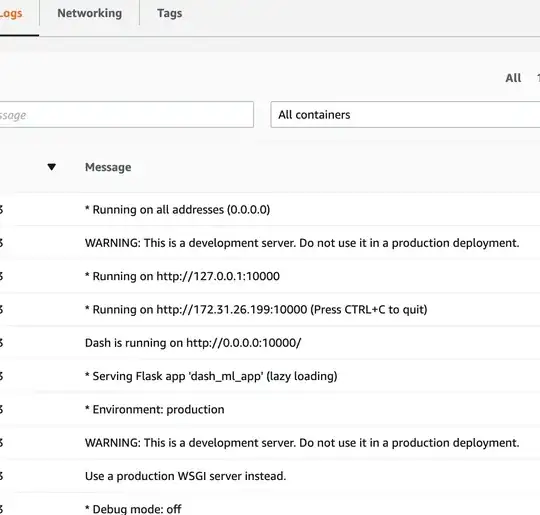The width and height of the screenshot is (540, 515).
Task: Click the time option right of All
Action: [538, 78]
